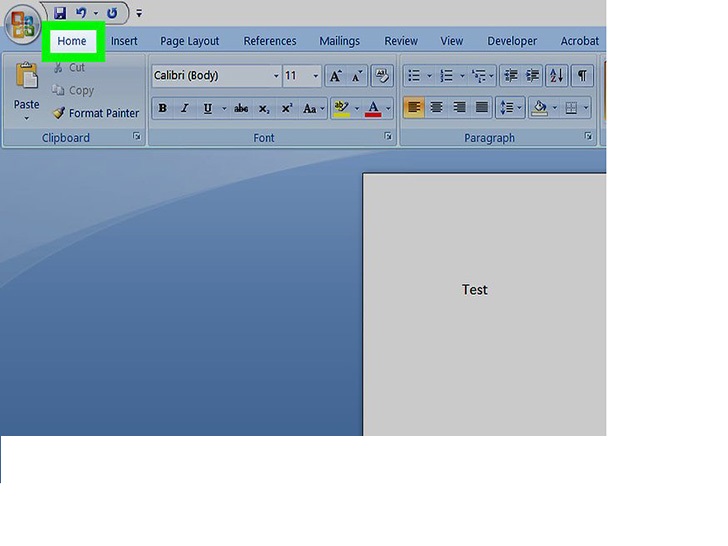Grow the font size
Screen dimensions: 728x546
(336, 76)
